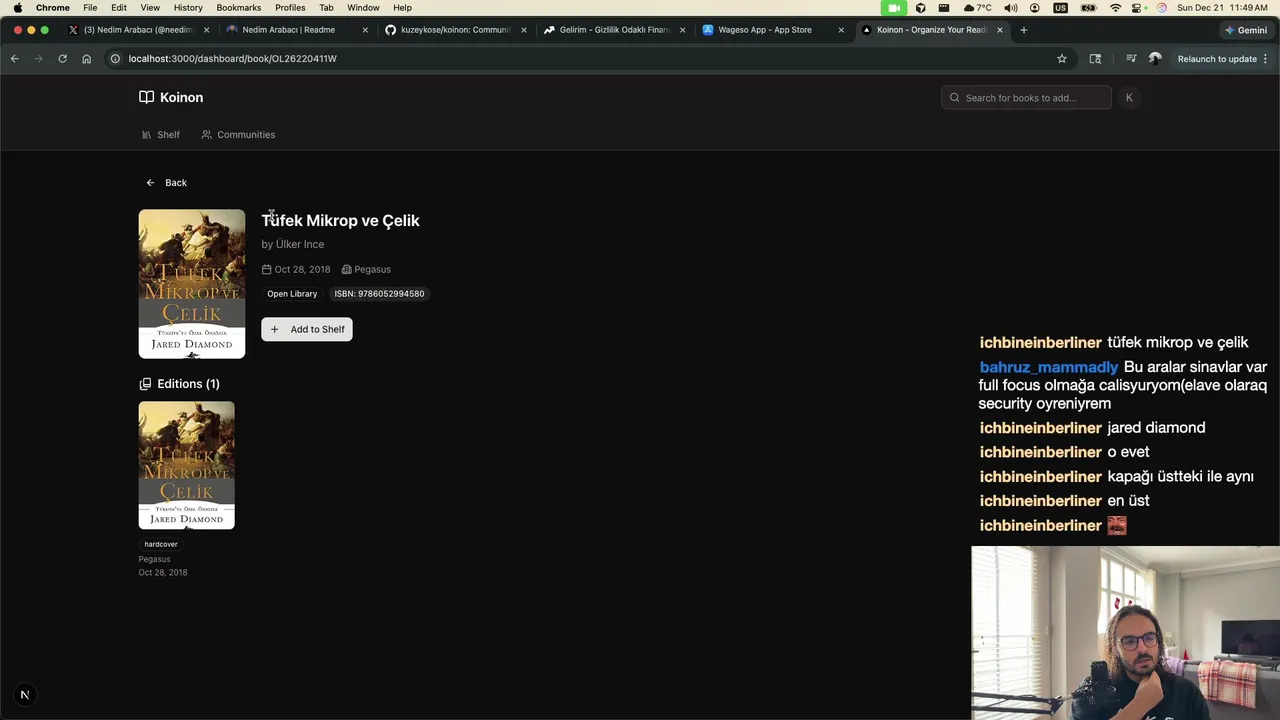The image size is (1280, 720).
Task: Open the History menu
Action: [x=188, y=7]
